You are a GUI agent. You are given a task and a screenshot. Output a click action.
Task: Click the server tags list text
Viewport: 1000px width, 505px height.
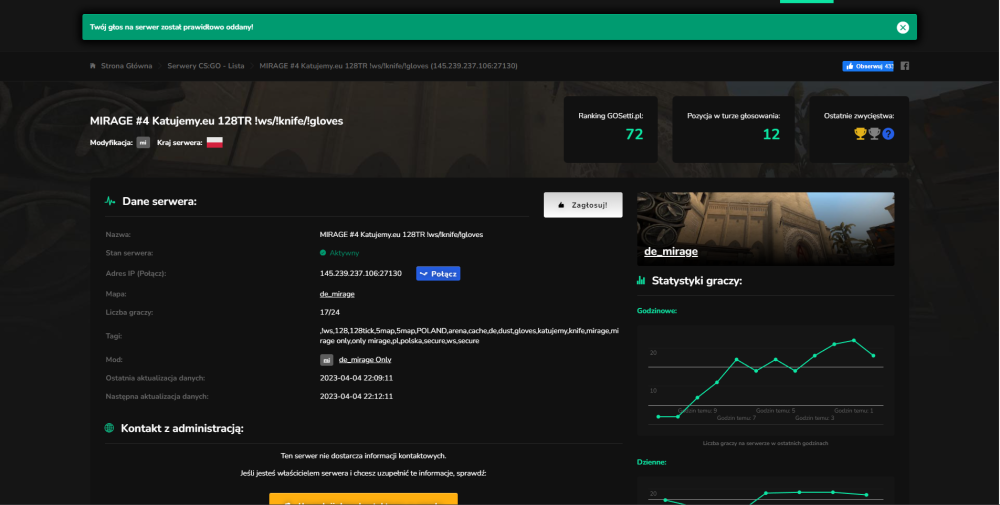tap(469, 336)
